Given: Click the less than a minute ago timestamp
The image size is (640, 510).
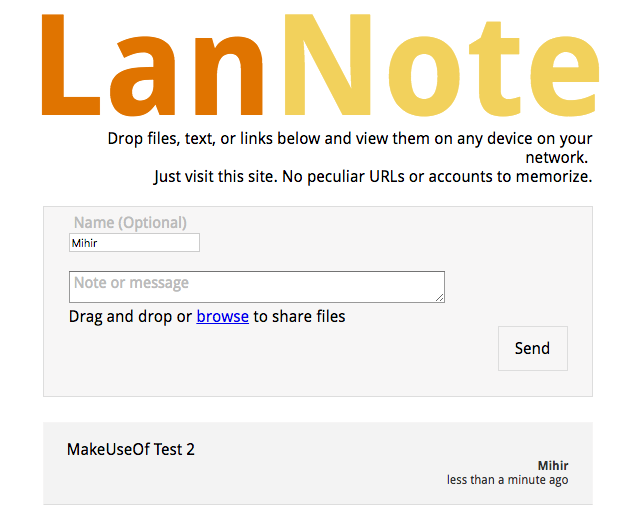Looking at the screenshot, I should pyautogui.click(x=507, y=480).
